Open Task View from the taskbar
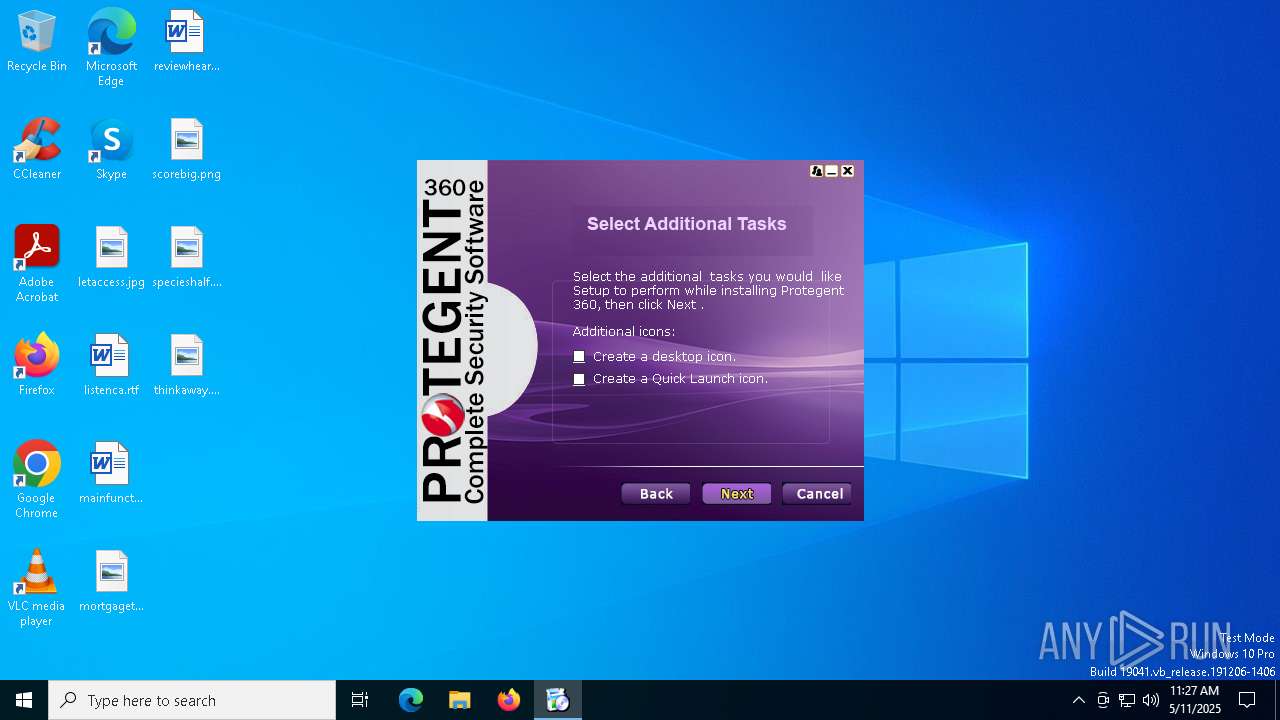The height and width of the screenshot is (720, 1280). click(360, 700)
